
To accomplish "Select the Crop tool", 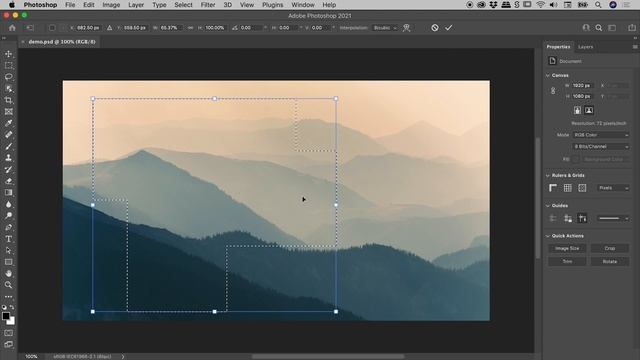I will click(9, 100).
